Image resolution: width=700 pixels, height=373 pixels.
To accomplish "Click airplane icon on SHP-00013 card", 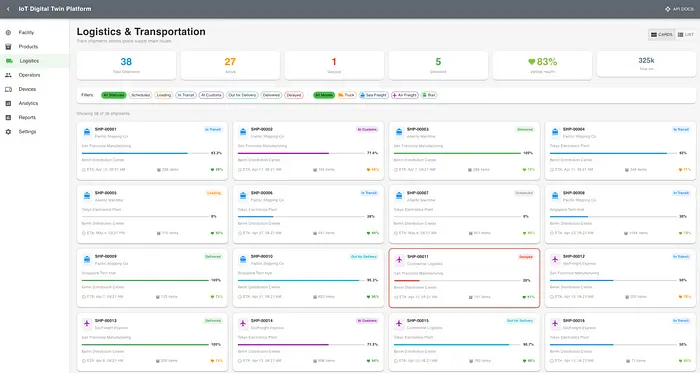I will 87,323.
